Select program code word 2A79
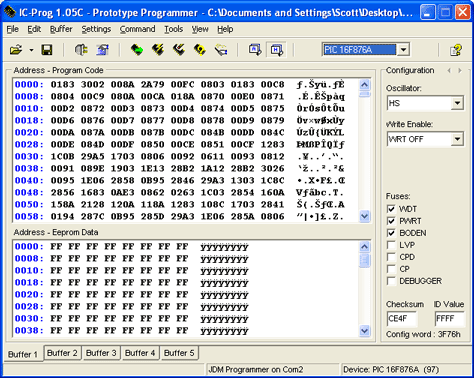Image resolution: width=474 pixels, height=378 pixels. coord(152,85)
